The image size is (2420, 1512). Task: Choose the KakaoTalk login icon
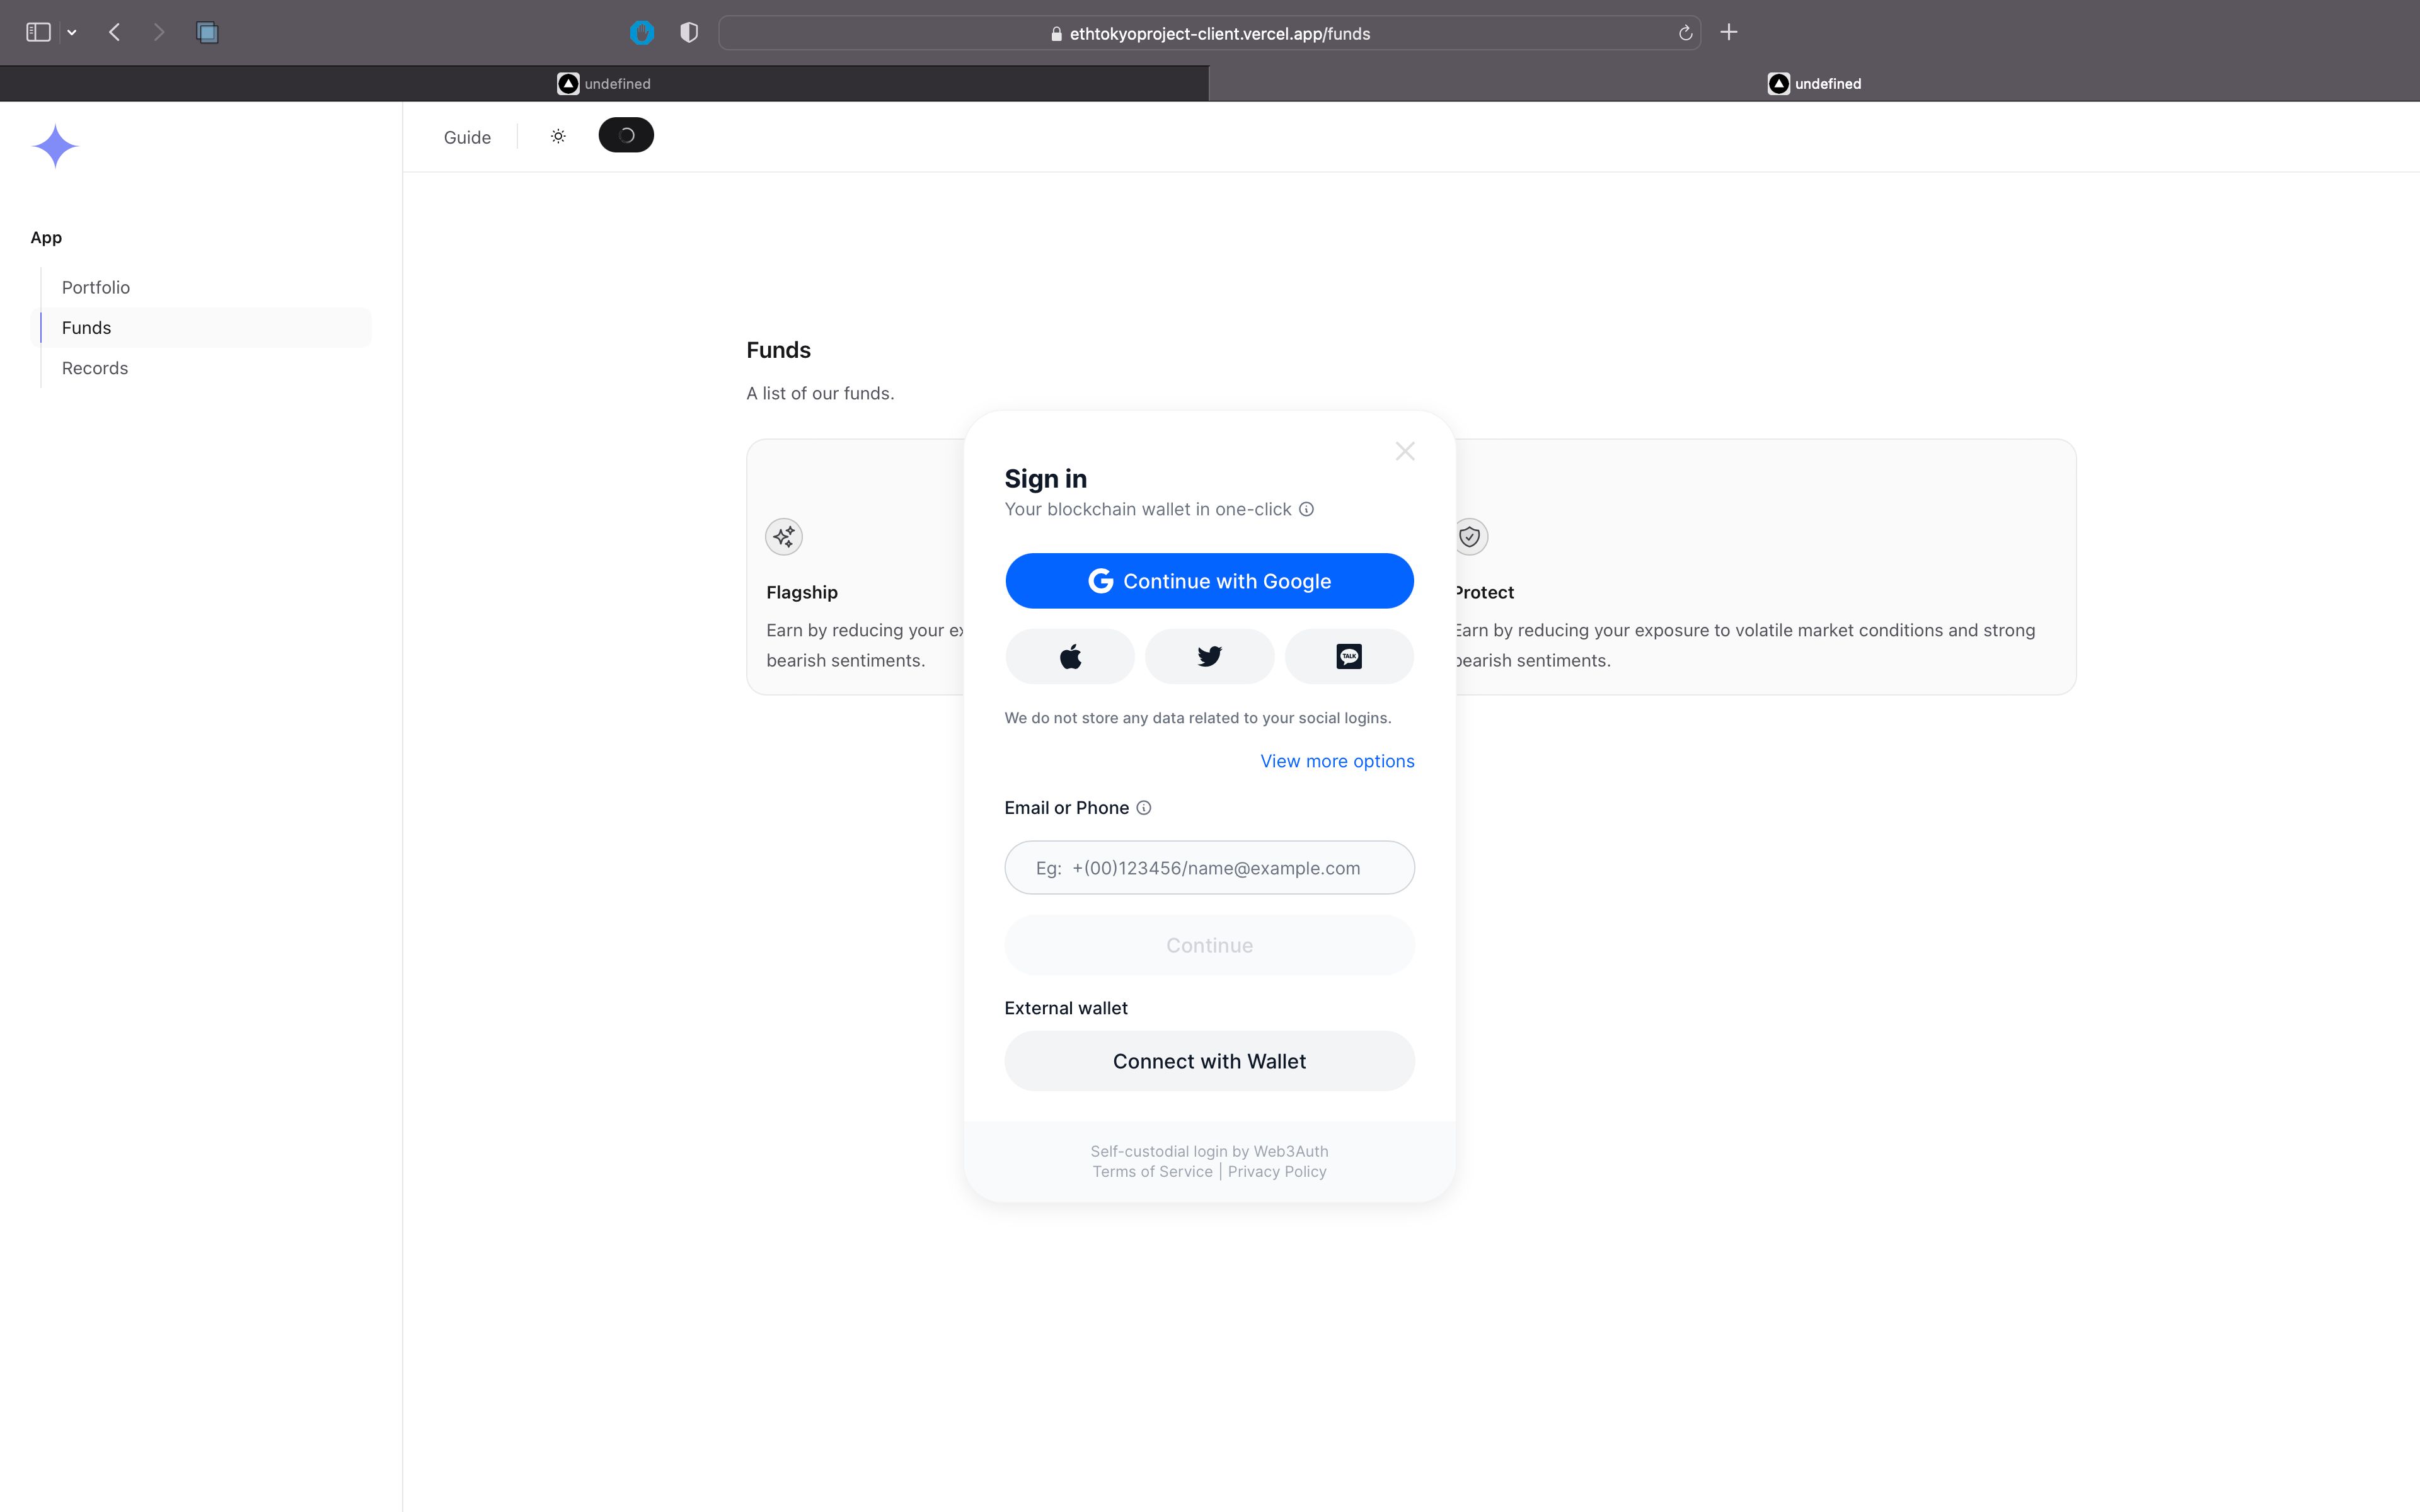pos(1349,656)
